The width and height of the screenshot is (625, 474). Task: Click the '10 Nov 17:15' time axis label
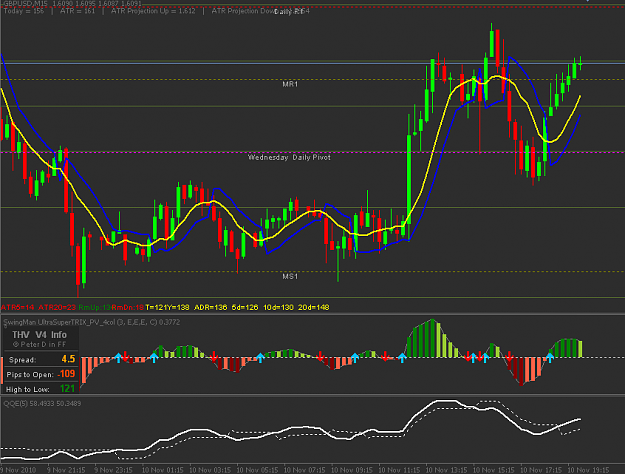click(541, 470)
